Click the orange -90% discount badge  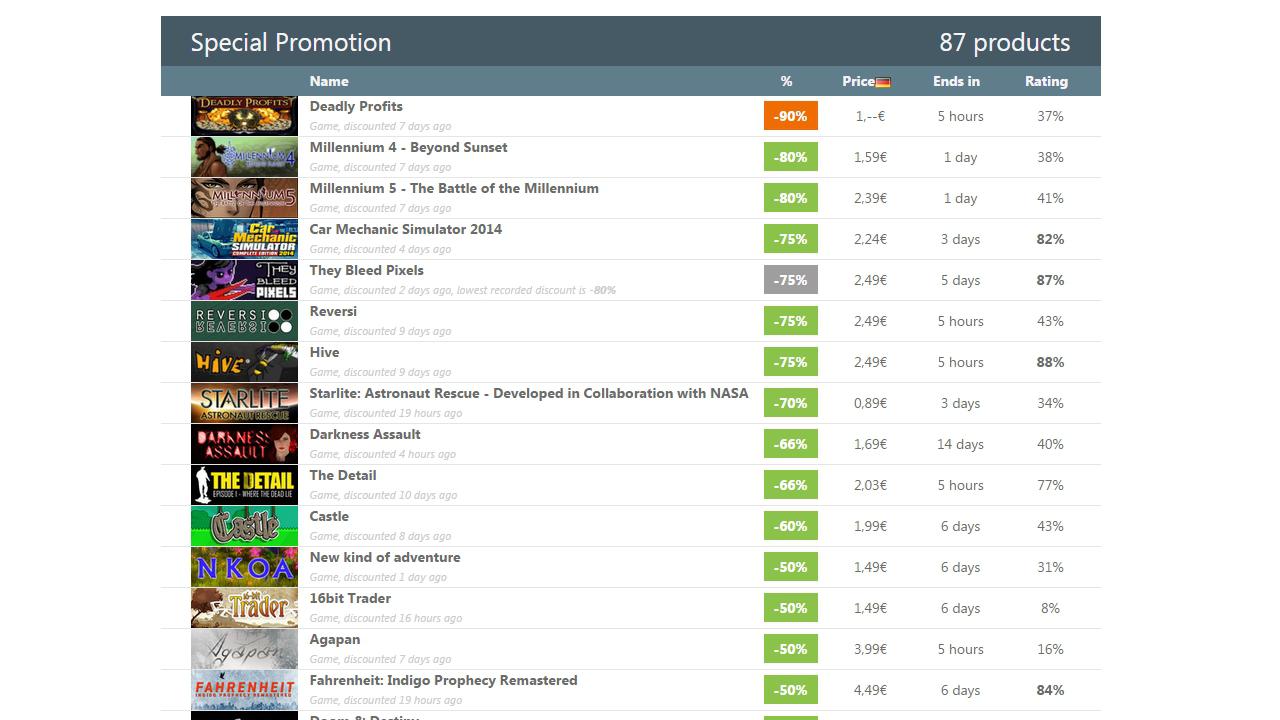pos(791,116)
